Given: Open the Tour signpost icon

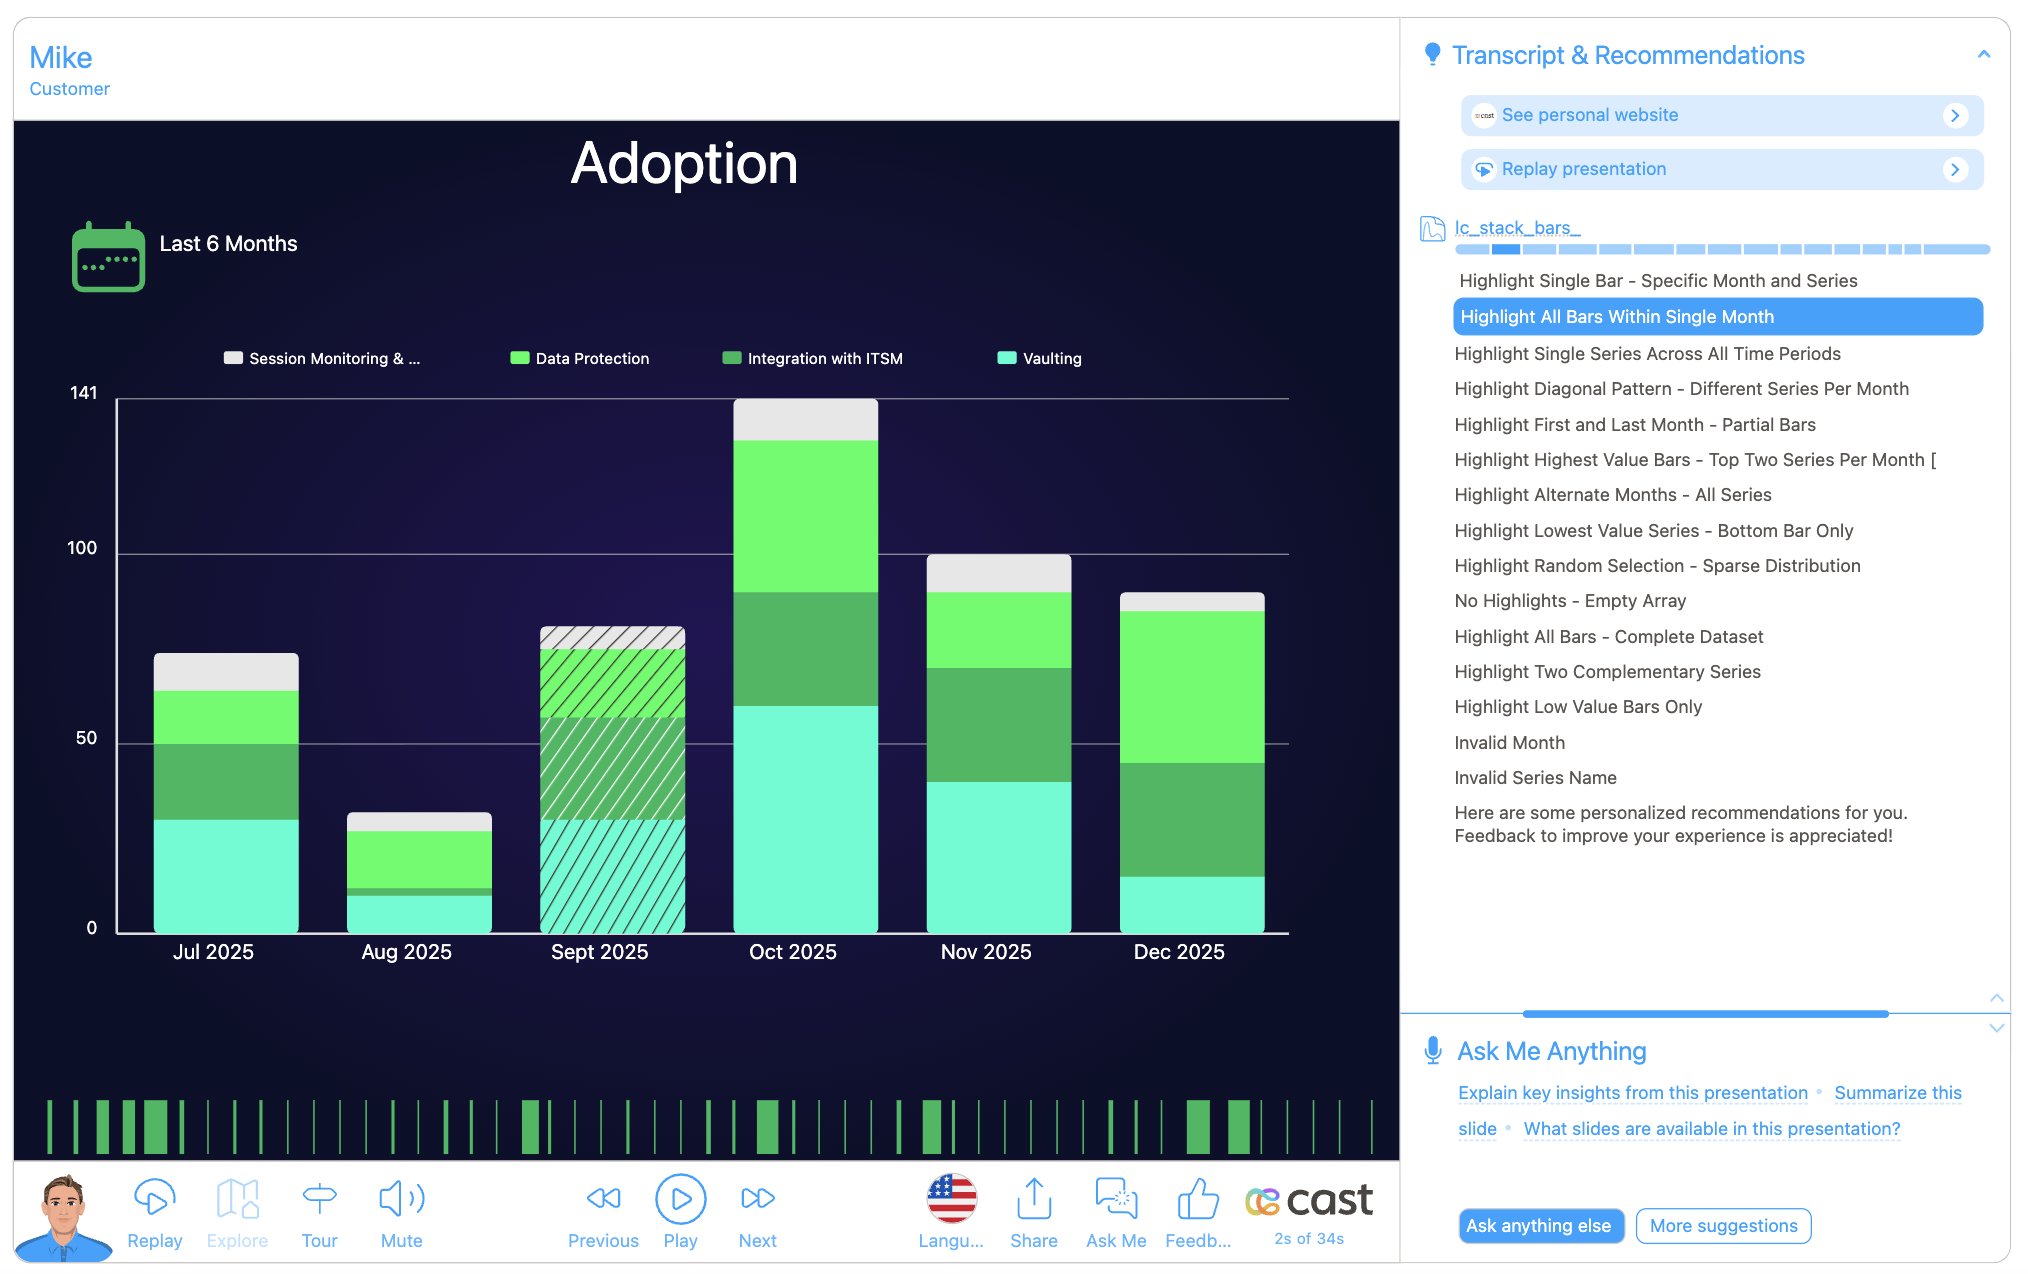Looking at the screenshot, I should coord(319,1198).
